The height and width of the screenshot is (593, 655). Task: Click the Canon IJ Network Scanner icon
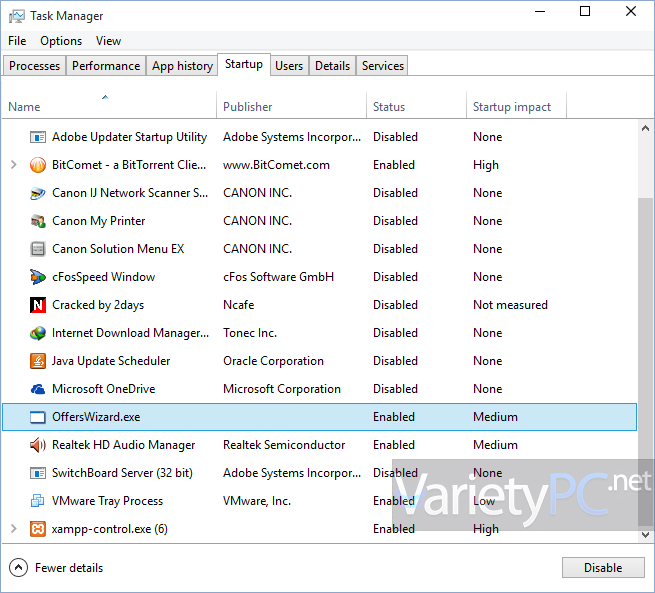[38, 193]
